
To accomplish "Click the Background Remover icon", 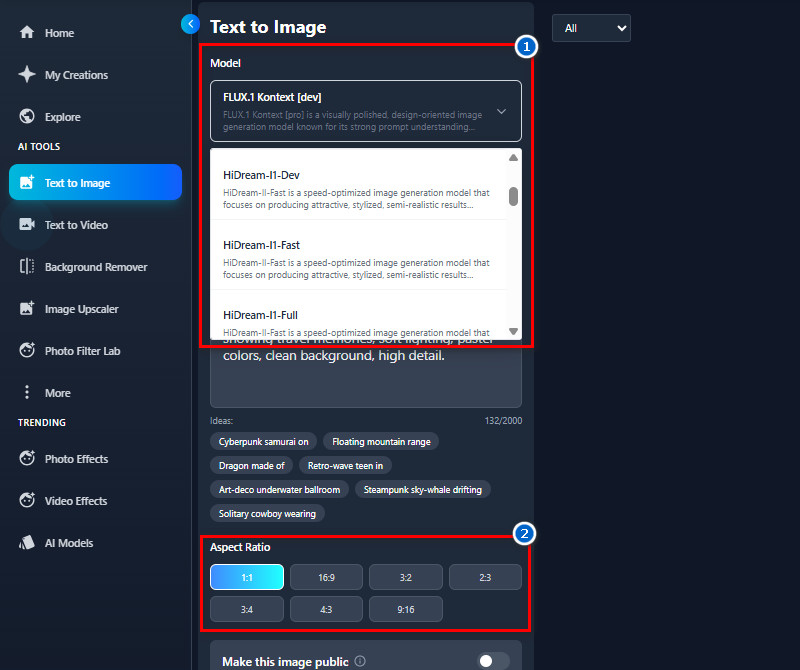I will pyautogui.click(x=27, y=266).
